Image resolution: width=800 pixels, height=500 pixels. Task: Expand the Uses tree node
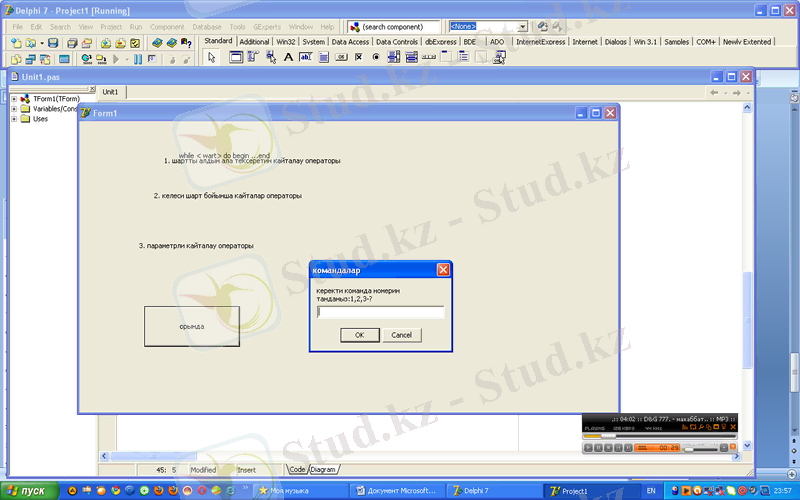tap(14, 119)
